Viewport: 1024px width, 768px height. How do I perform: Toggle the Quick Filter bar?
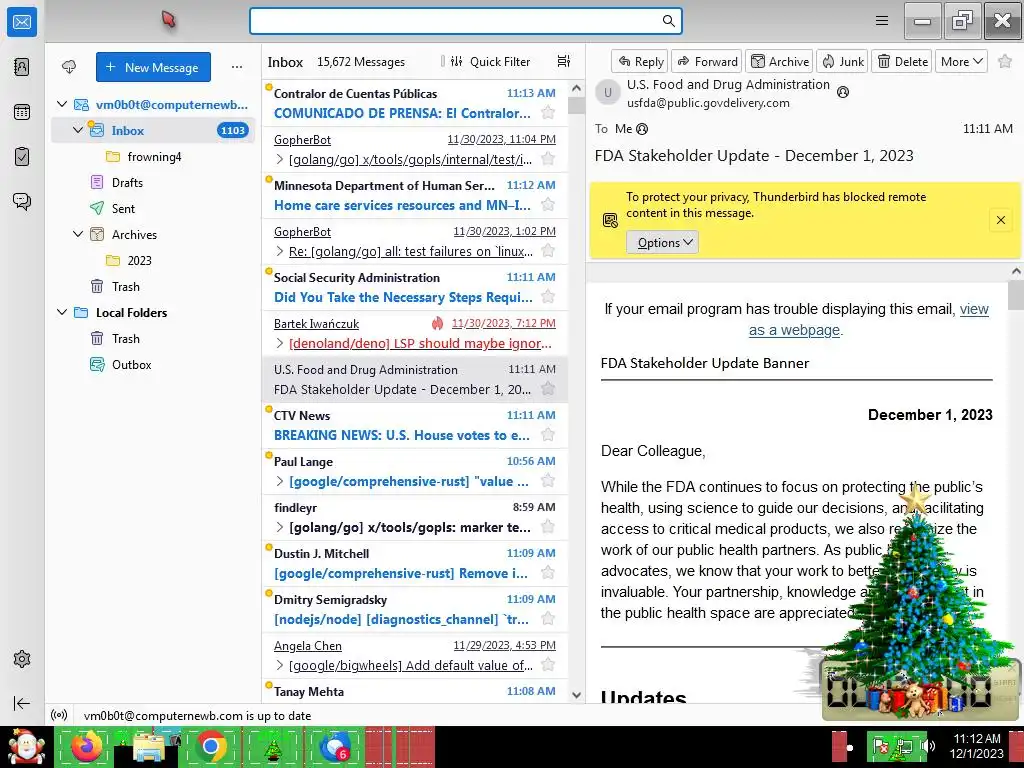(x=490, y=61)
